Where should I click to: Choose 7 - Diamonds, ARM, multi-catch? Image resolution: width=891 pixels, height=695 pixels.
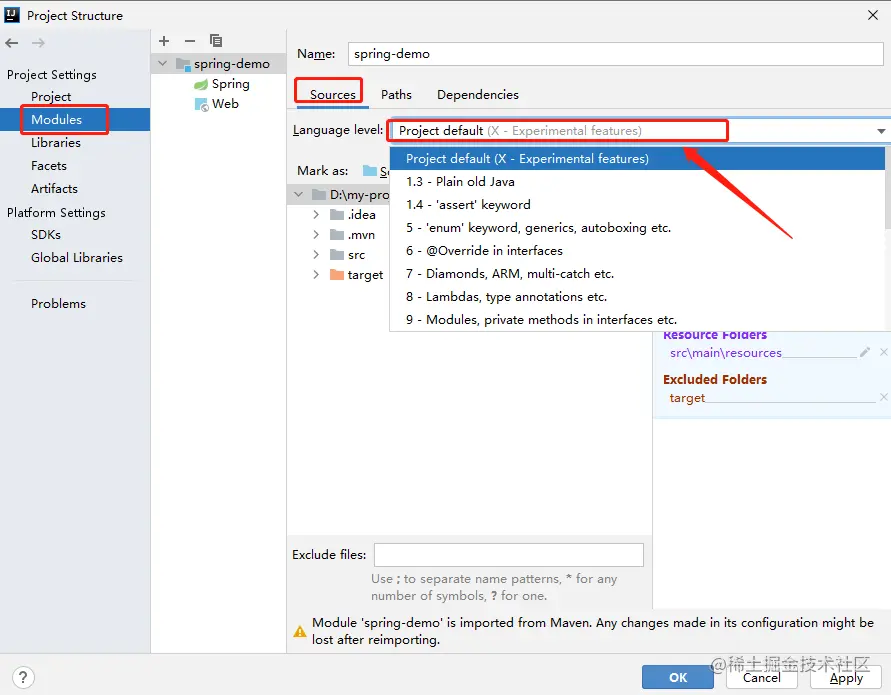tap(638, 274)
